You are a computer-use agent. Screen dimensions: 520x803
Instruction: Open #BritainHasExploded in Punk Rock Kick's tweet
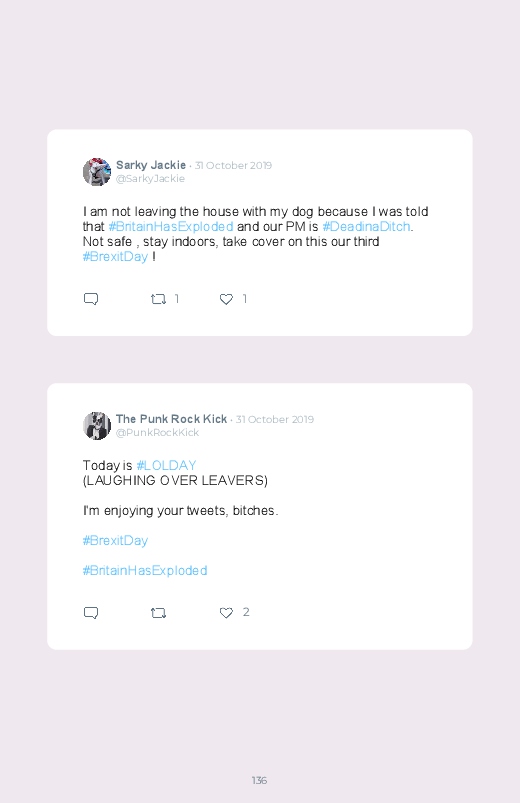point(145,570)
